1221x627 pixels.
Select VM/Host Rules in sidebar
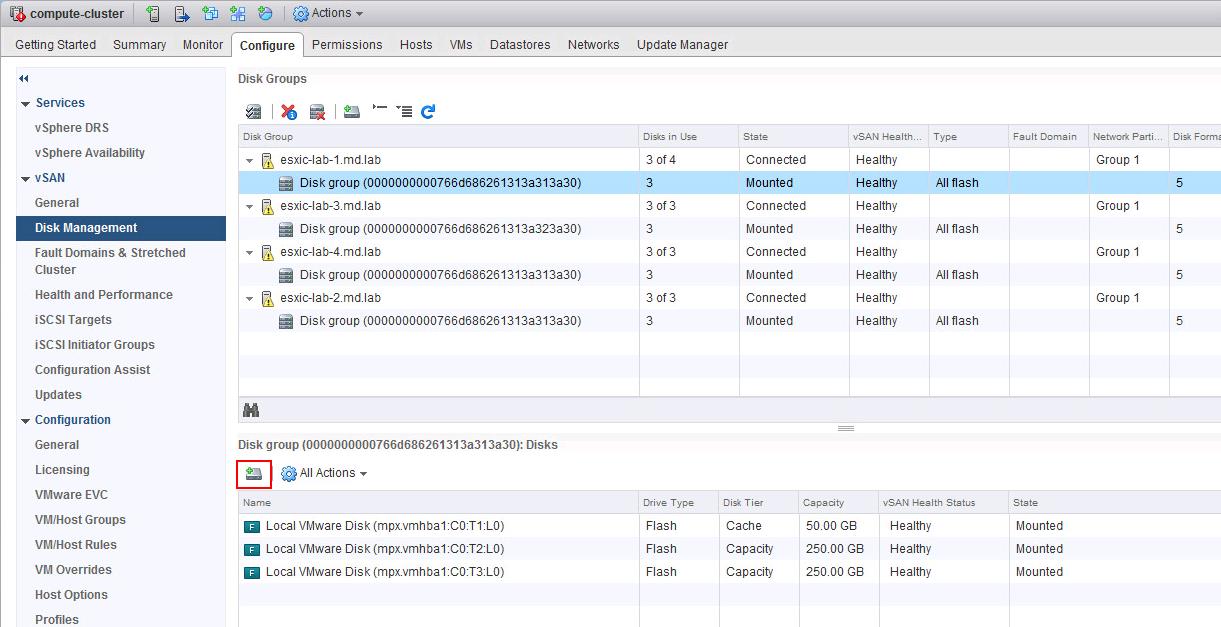(76, 545)
